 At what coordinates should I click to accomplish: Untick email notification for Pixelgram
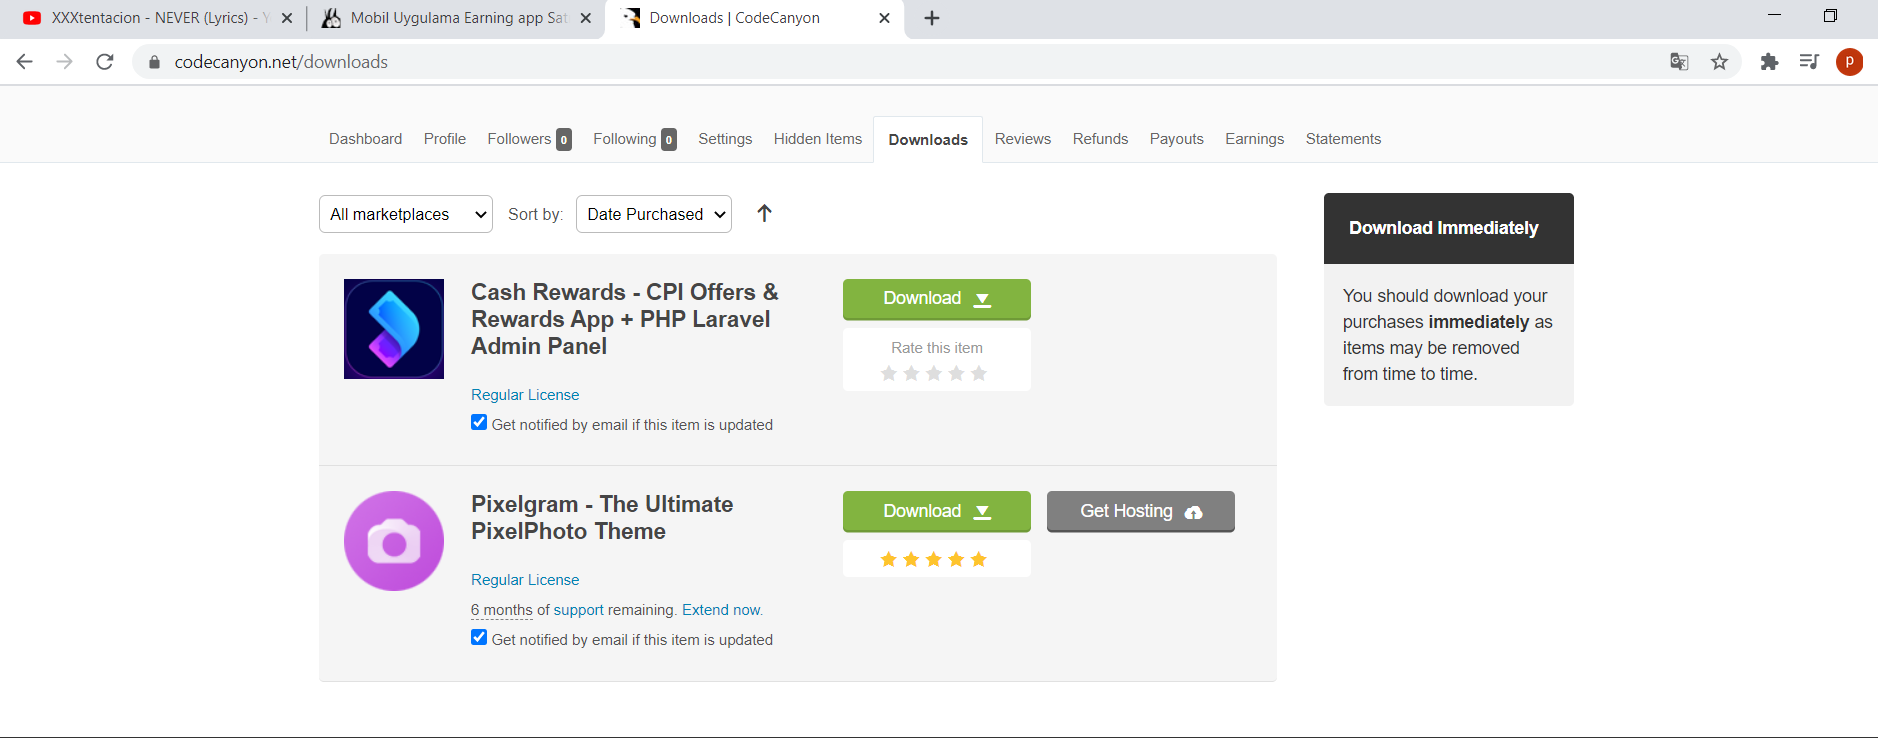tap(479, 637)
